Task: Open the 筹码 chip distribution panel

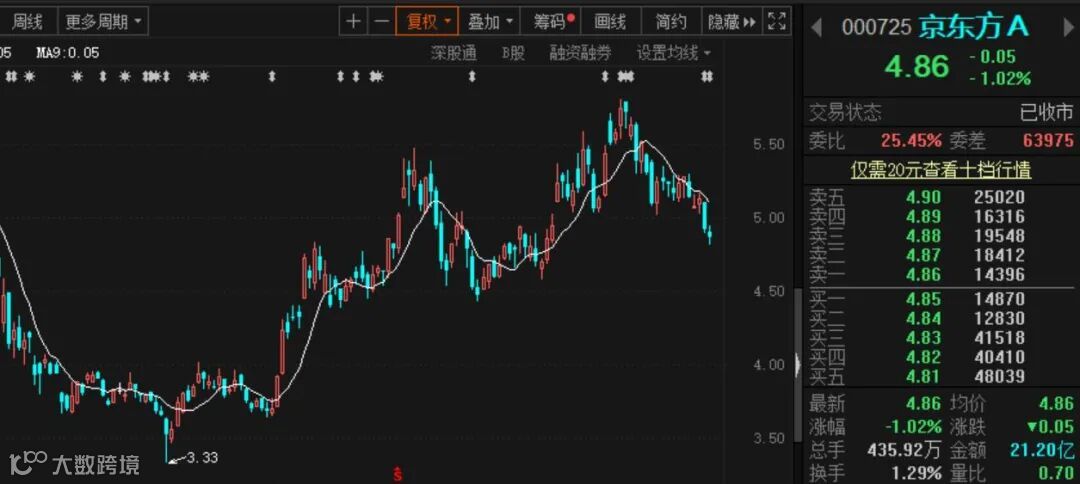Action: pos(554,21)
